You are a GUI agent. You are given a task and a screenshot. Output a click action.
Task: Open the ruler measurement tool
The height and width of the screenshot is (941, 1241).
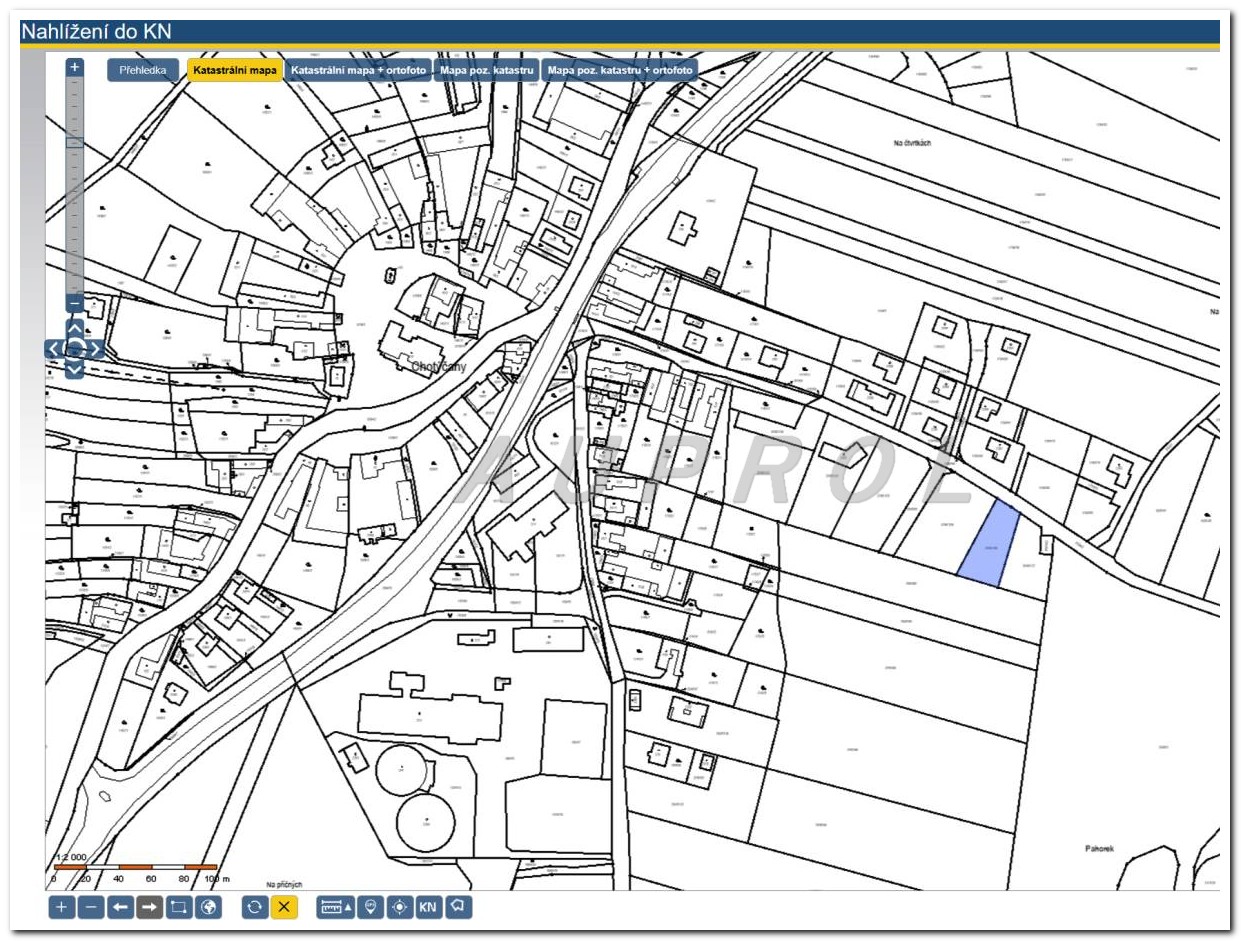click(335, 907)
